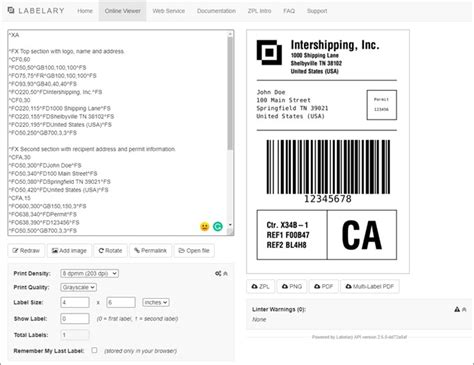Click the editor scrollbar down arrow
The image size is (474, 365).
[230, 225]
